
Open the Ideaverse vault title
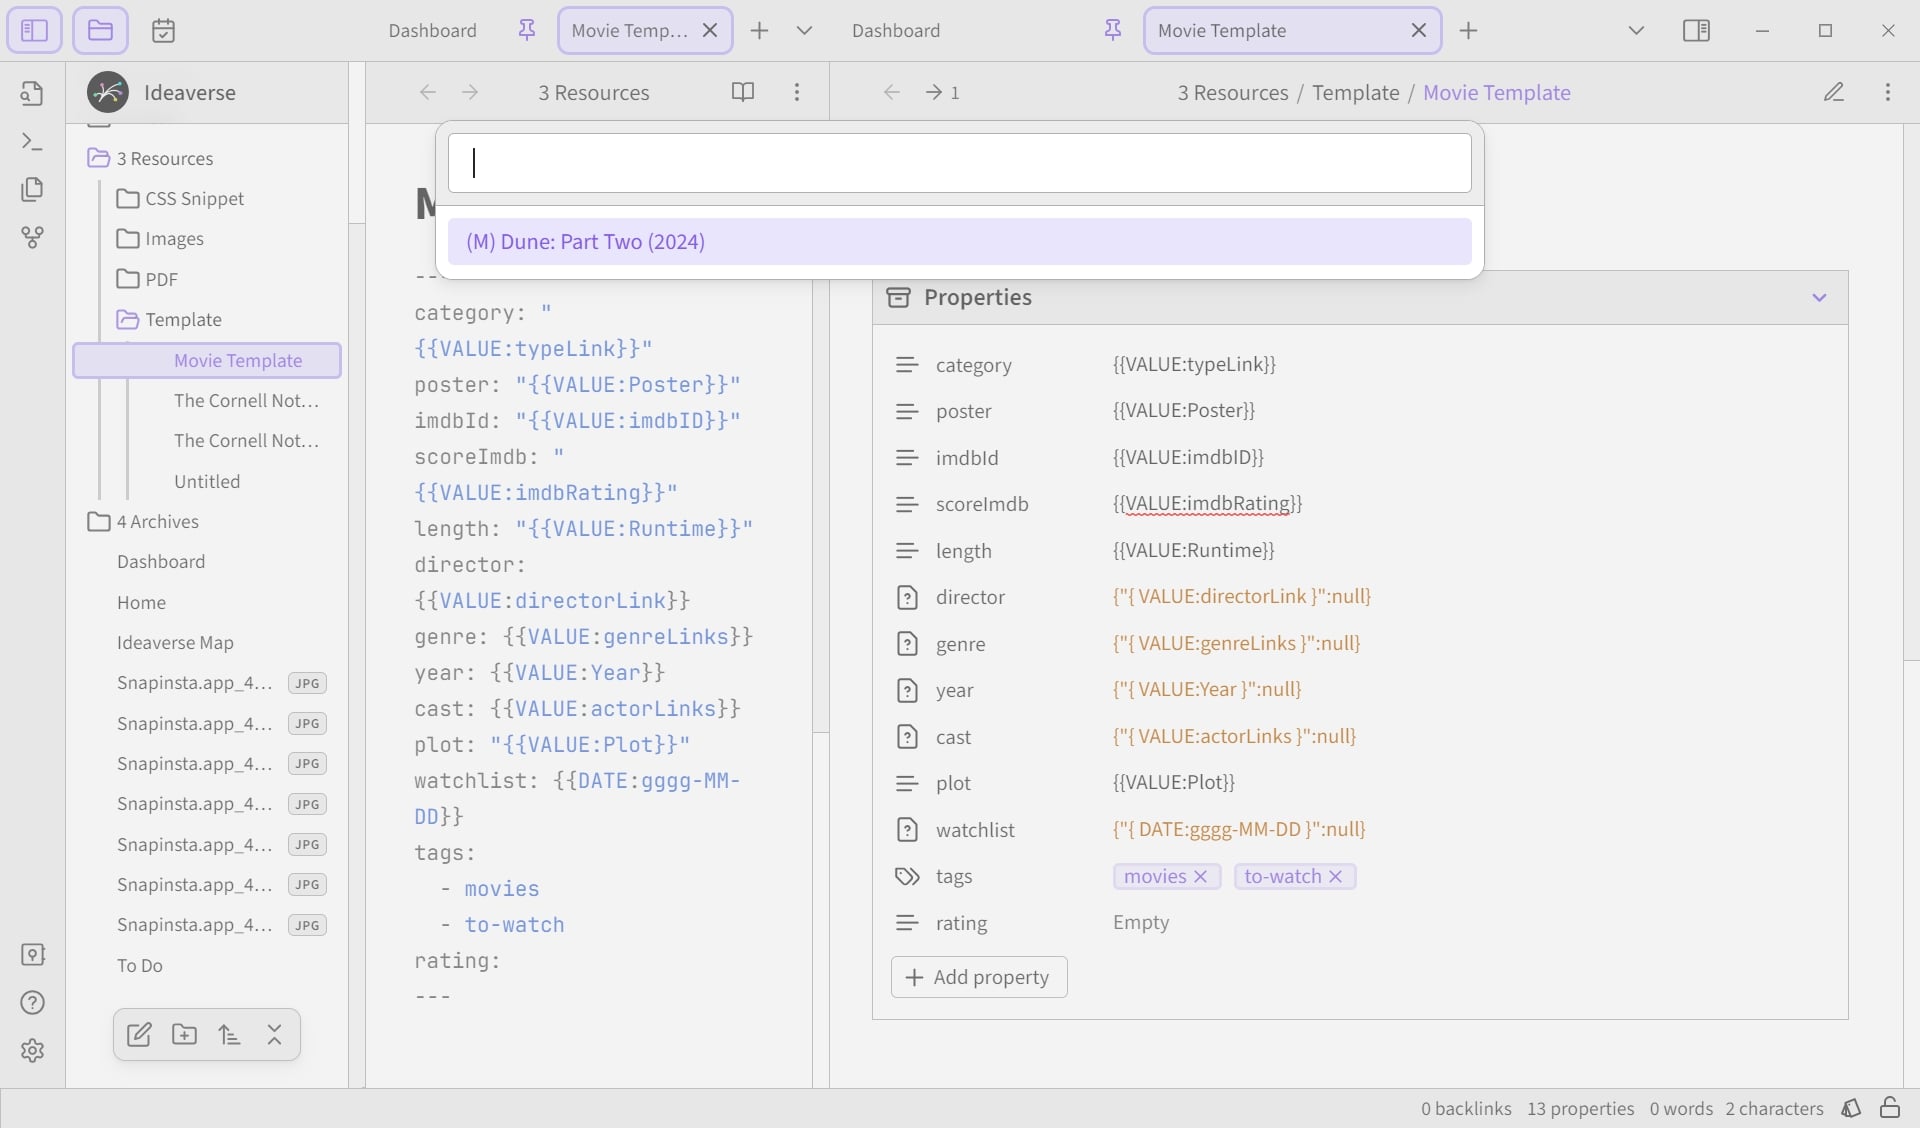[x=190, y=92]
